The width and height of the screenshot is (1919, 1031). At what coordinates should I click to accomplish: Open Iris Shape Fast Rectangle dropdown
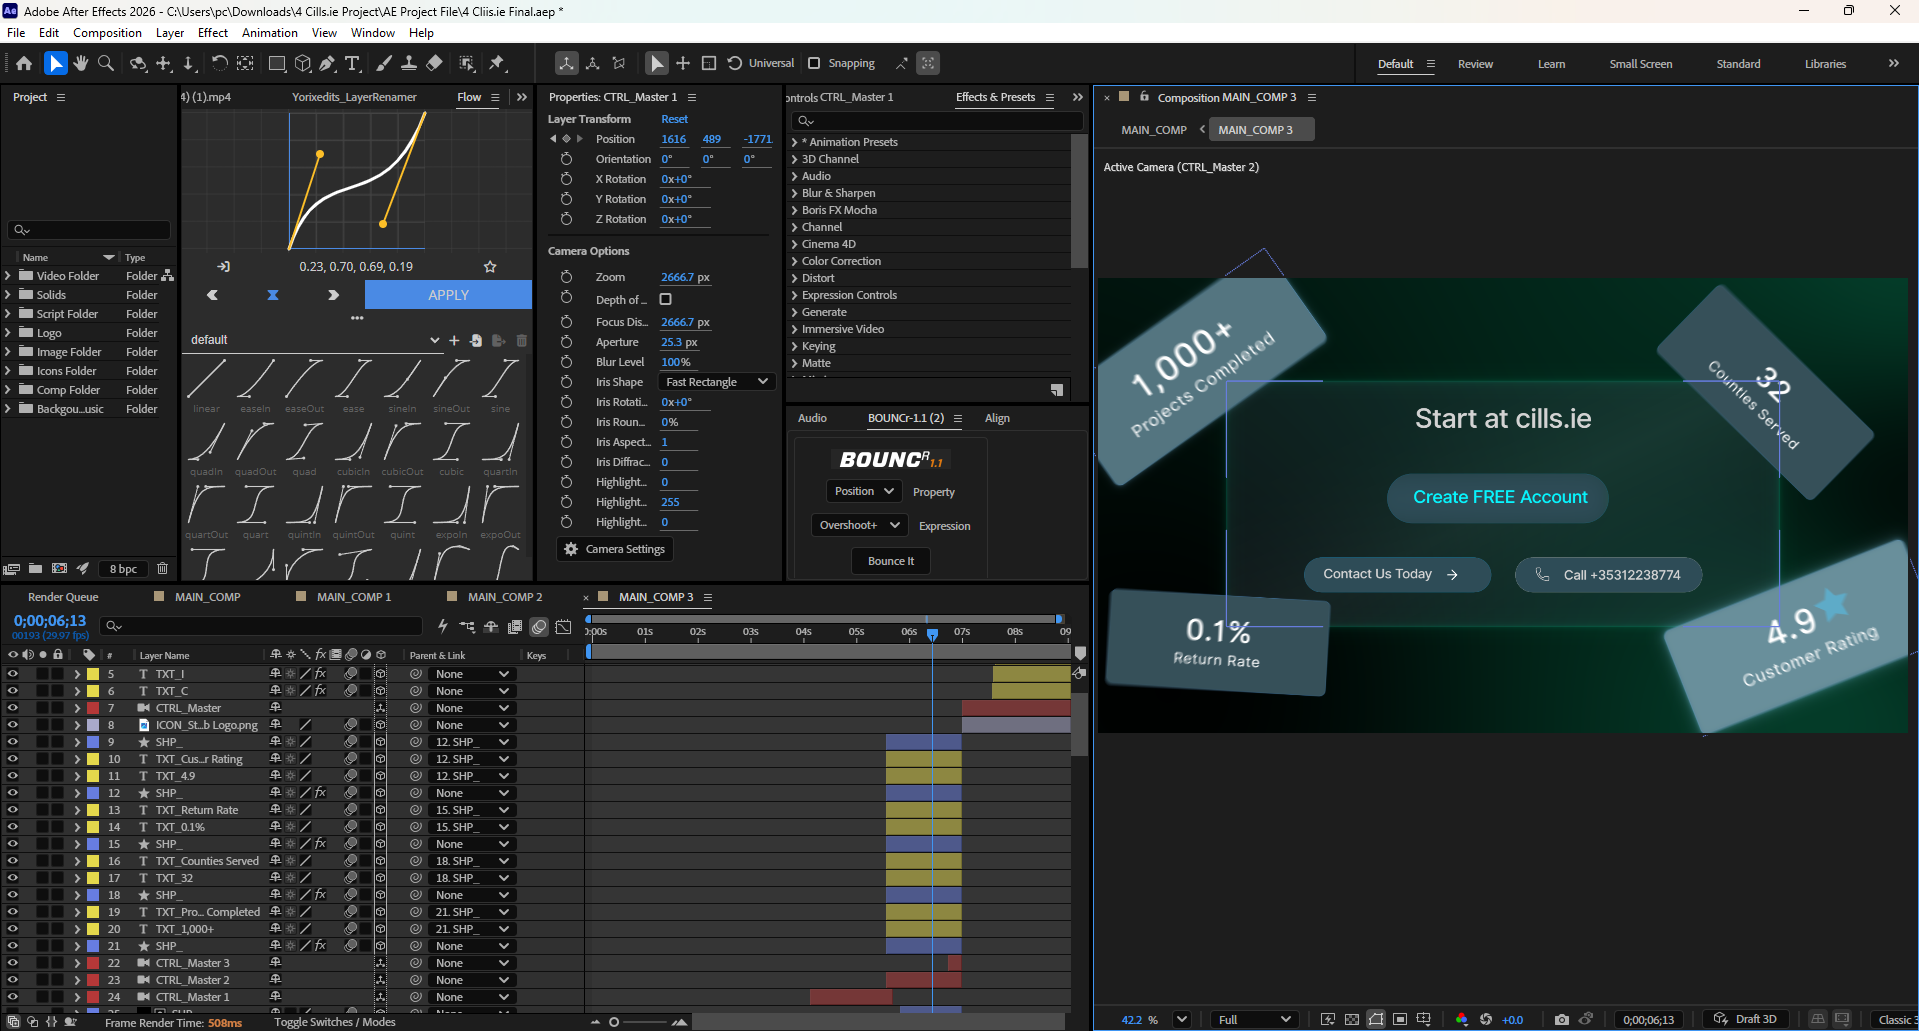[716, 382]
